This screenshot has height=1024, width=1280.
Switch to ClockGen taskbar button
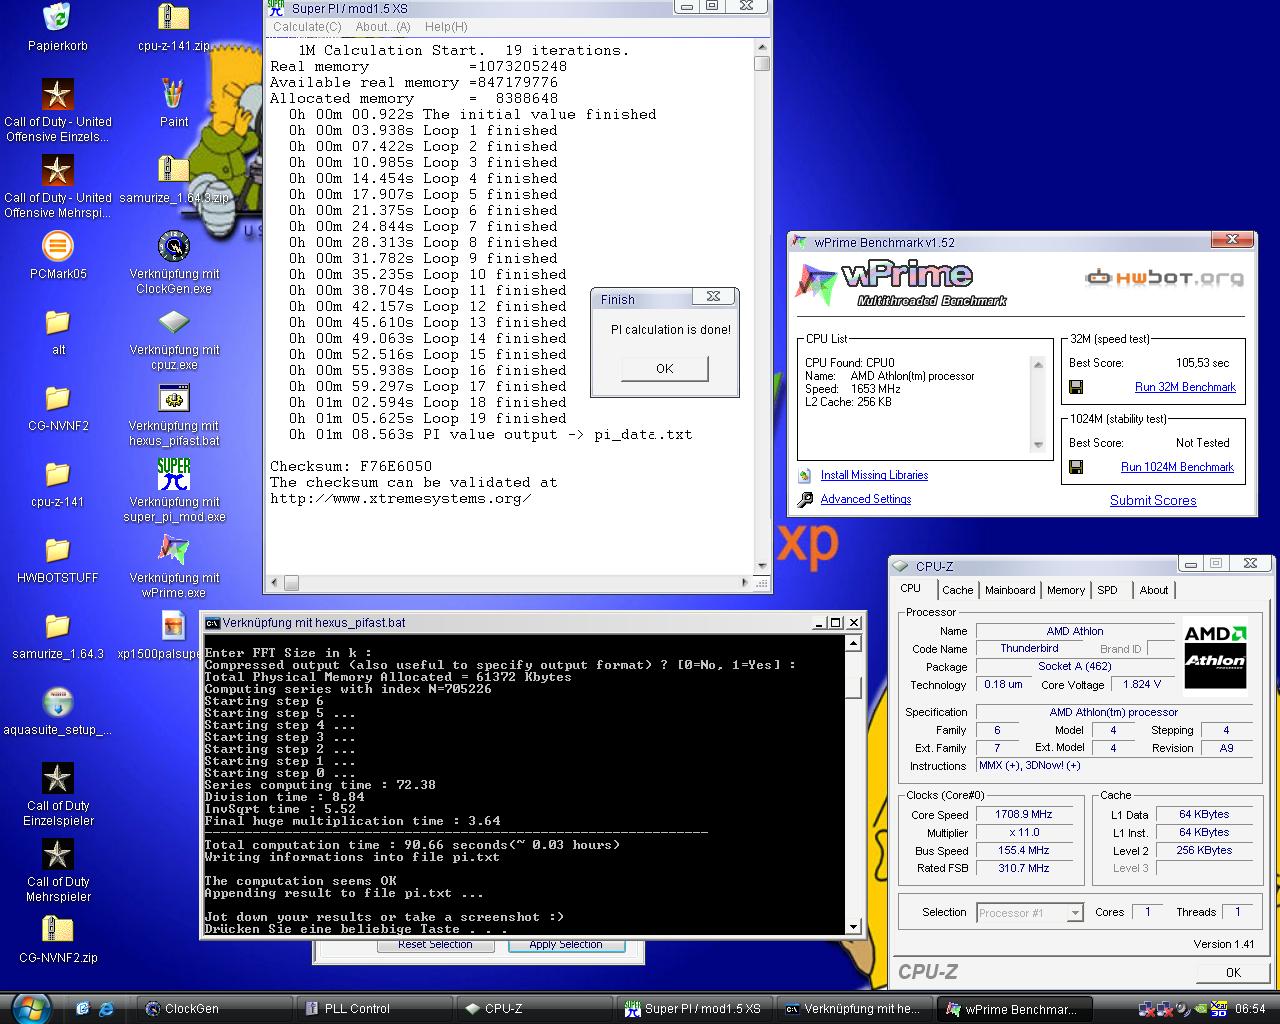pos(213,1008)
